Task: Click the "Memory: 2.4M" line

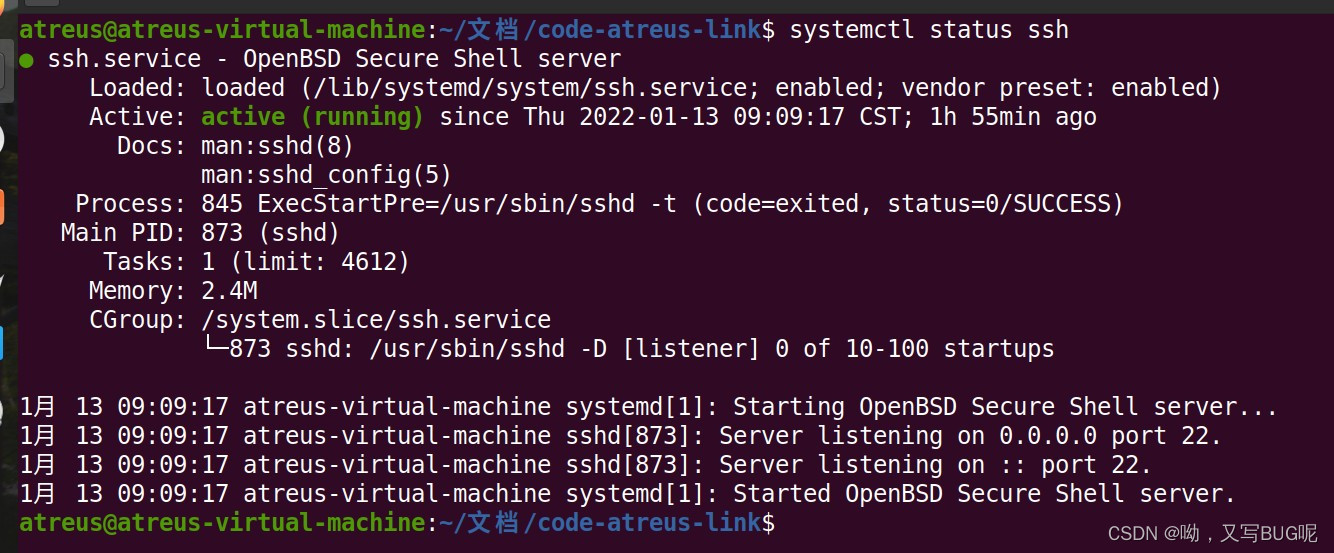Action: 173,291
